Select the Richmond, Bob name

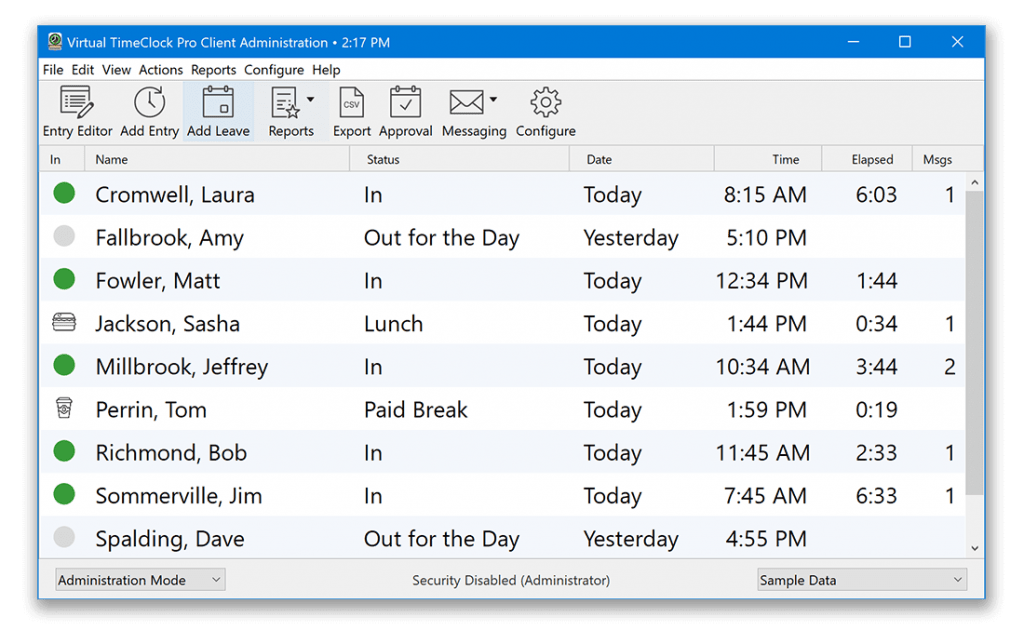tap(171, 452)
